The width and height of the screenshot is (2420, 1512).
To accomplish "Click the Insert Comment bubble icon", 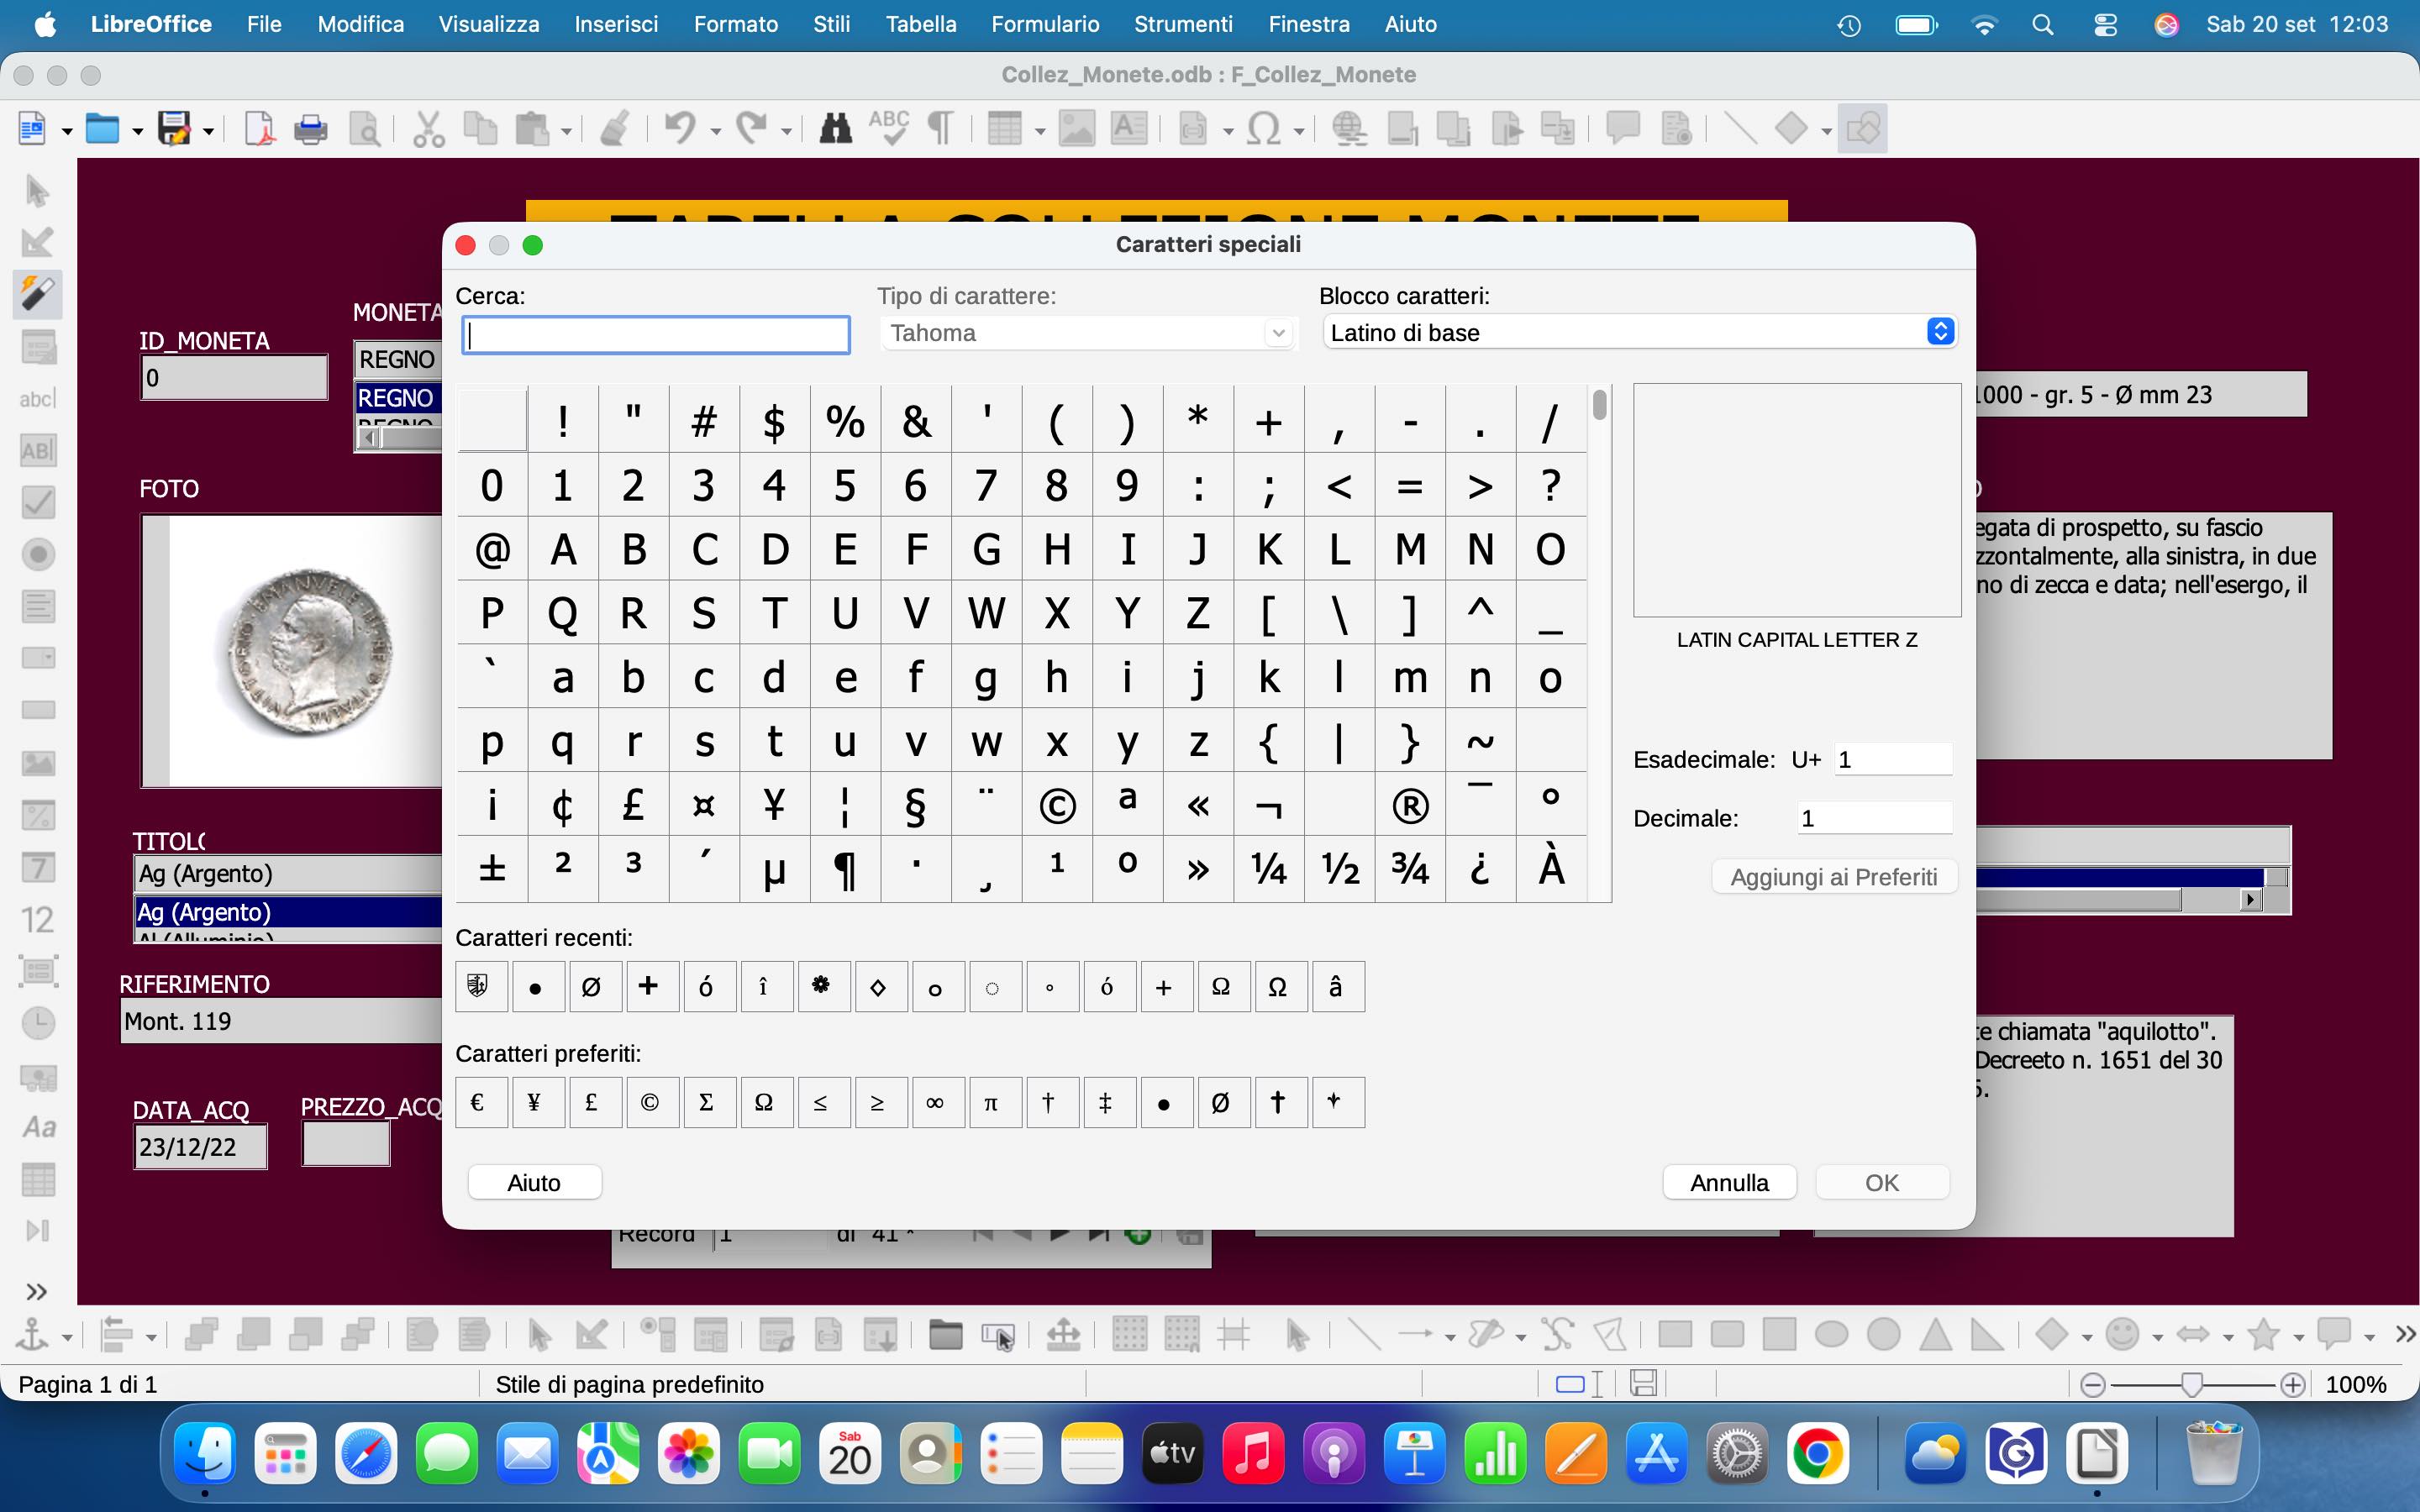I will click(x=1622, y=129).
